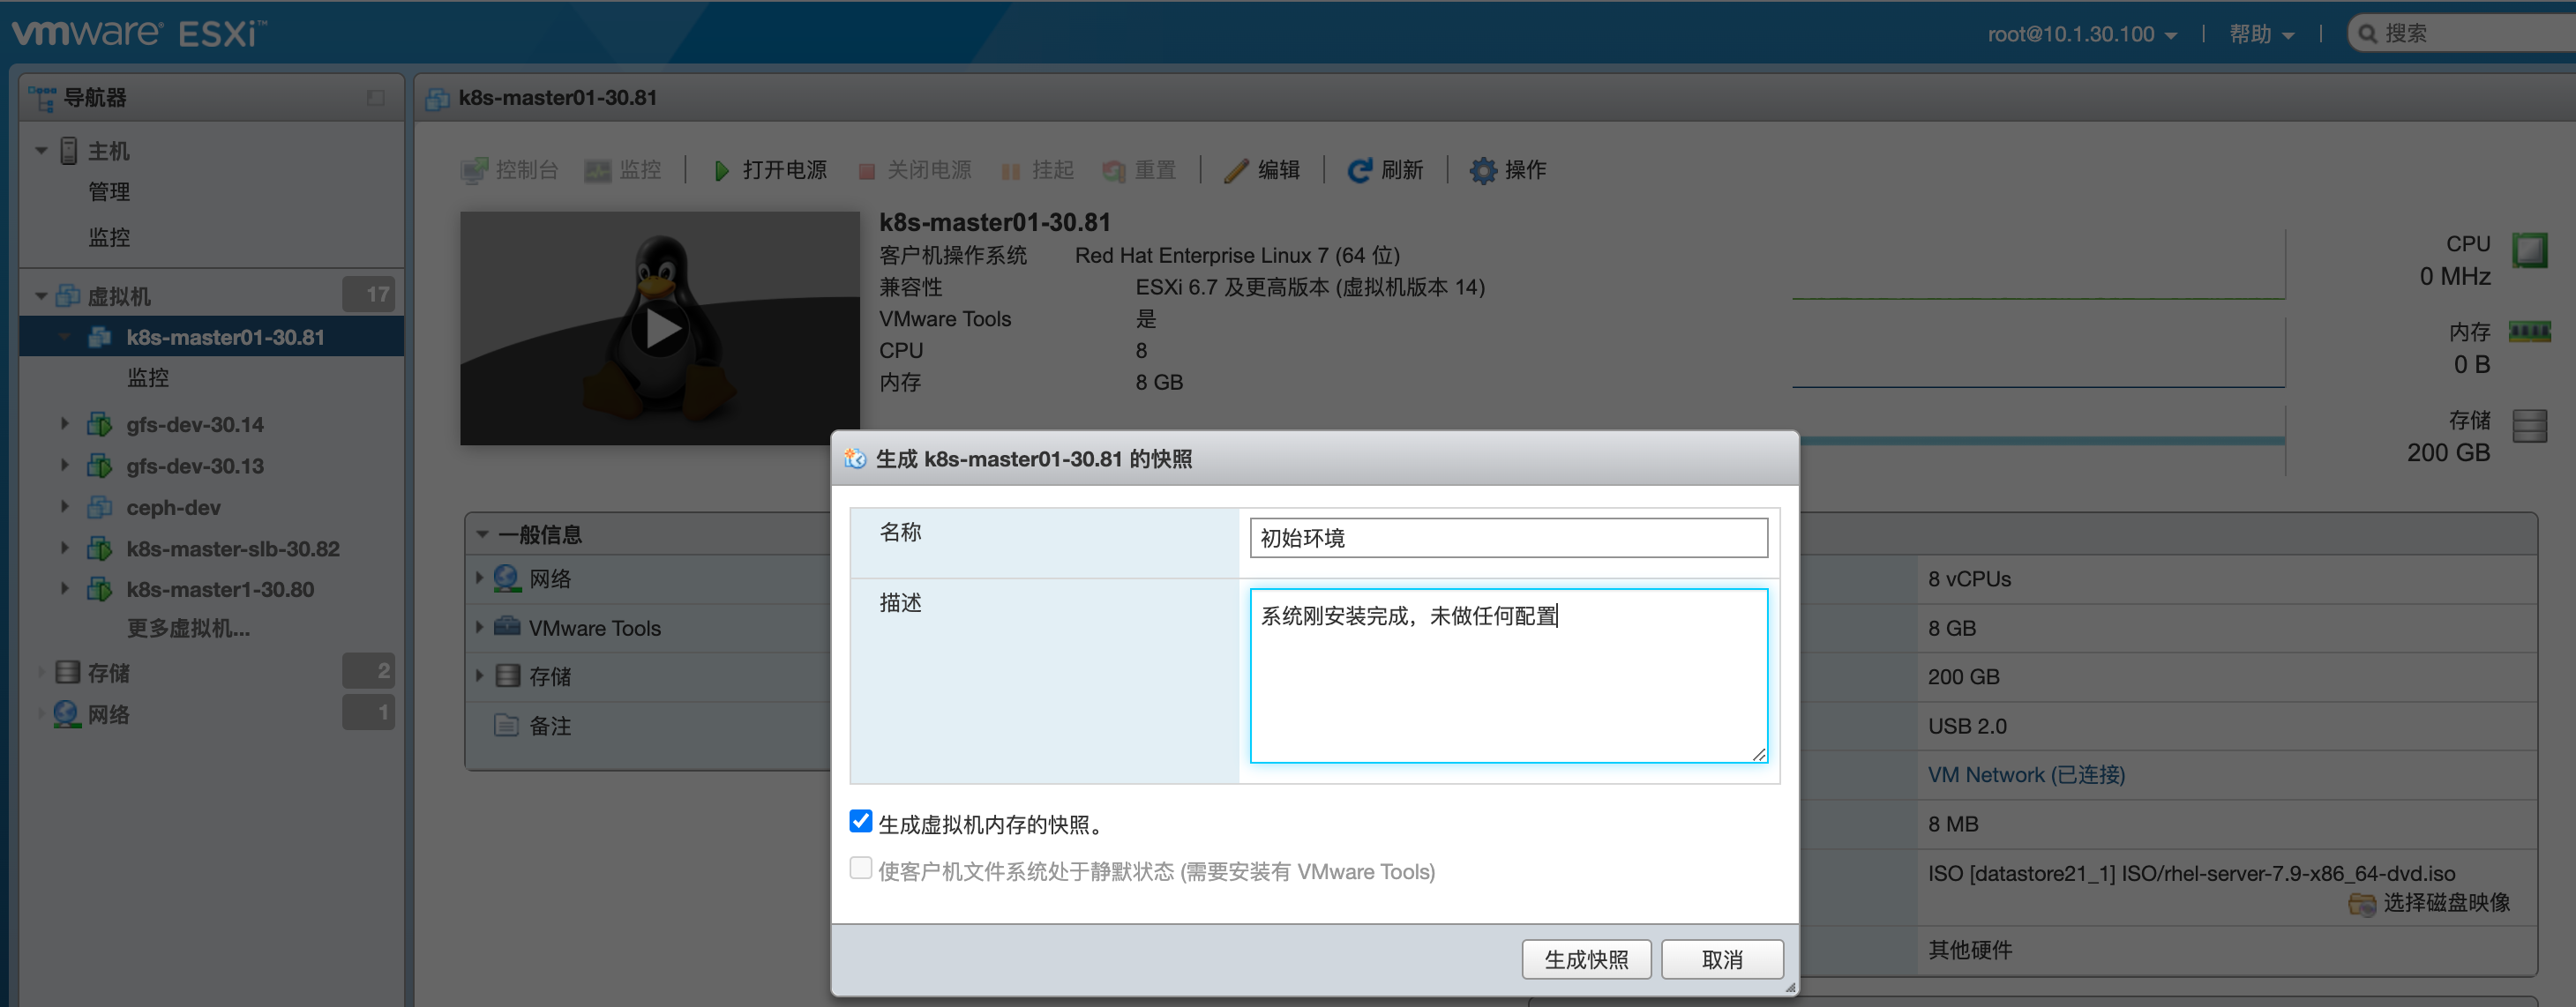The width and height of the screenshot is (2576, 1007).
Task: Collapse the navigator panel with minimize icon
Action: pyautogui.click(x=375, y=97)
